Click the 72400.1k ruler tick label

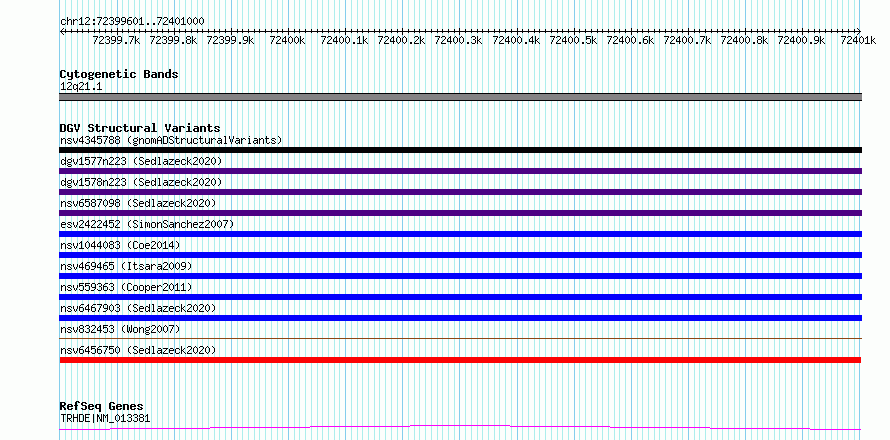click(345, 40)
